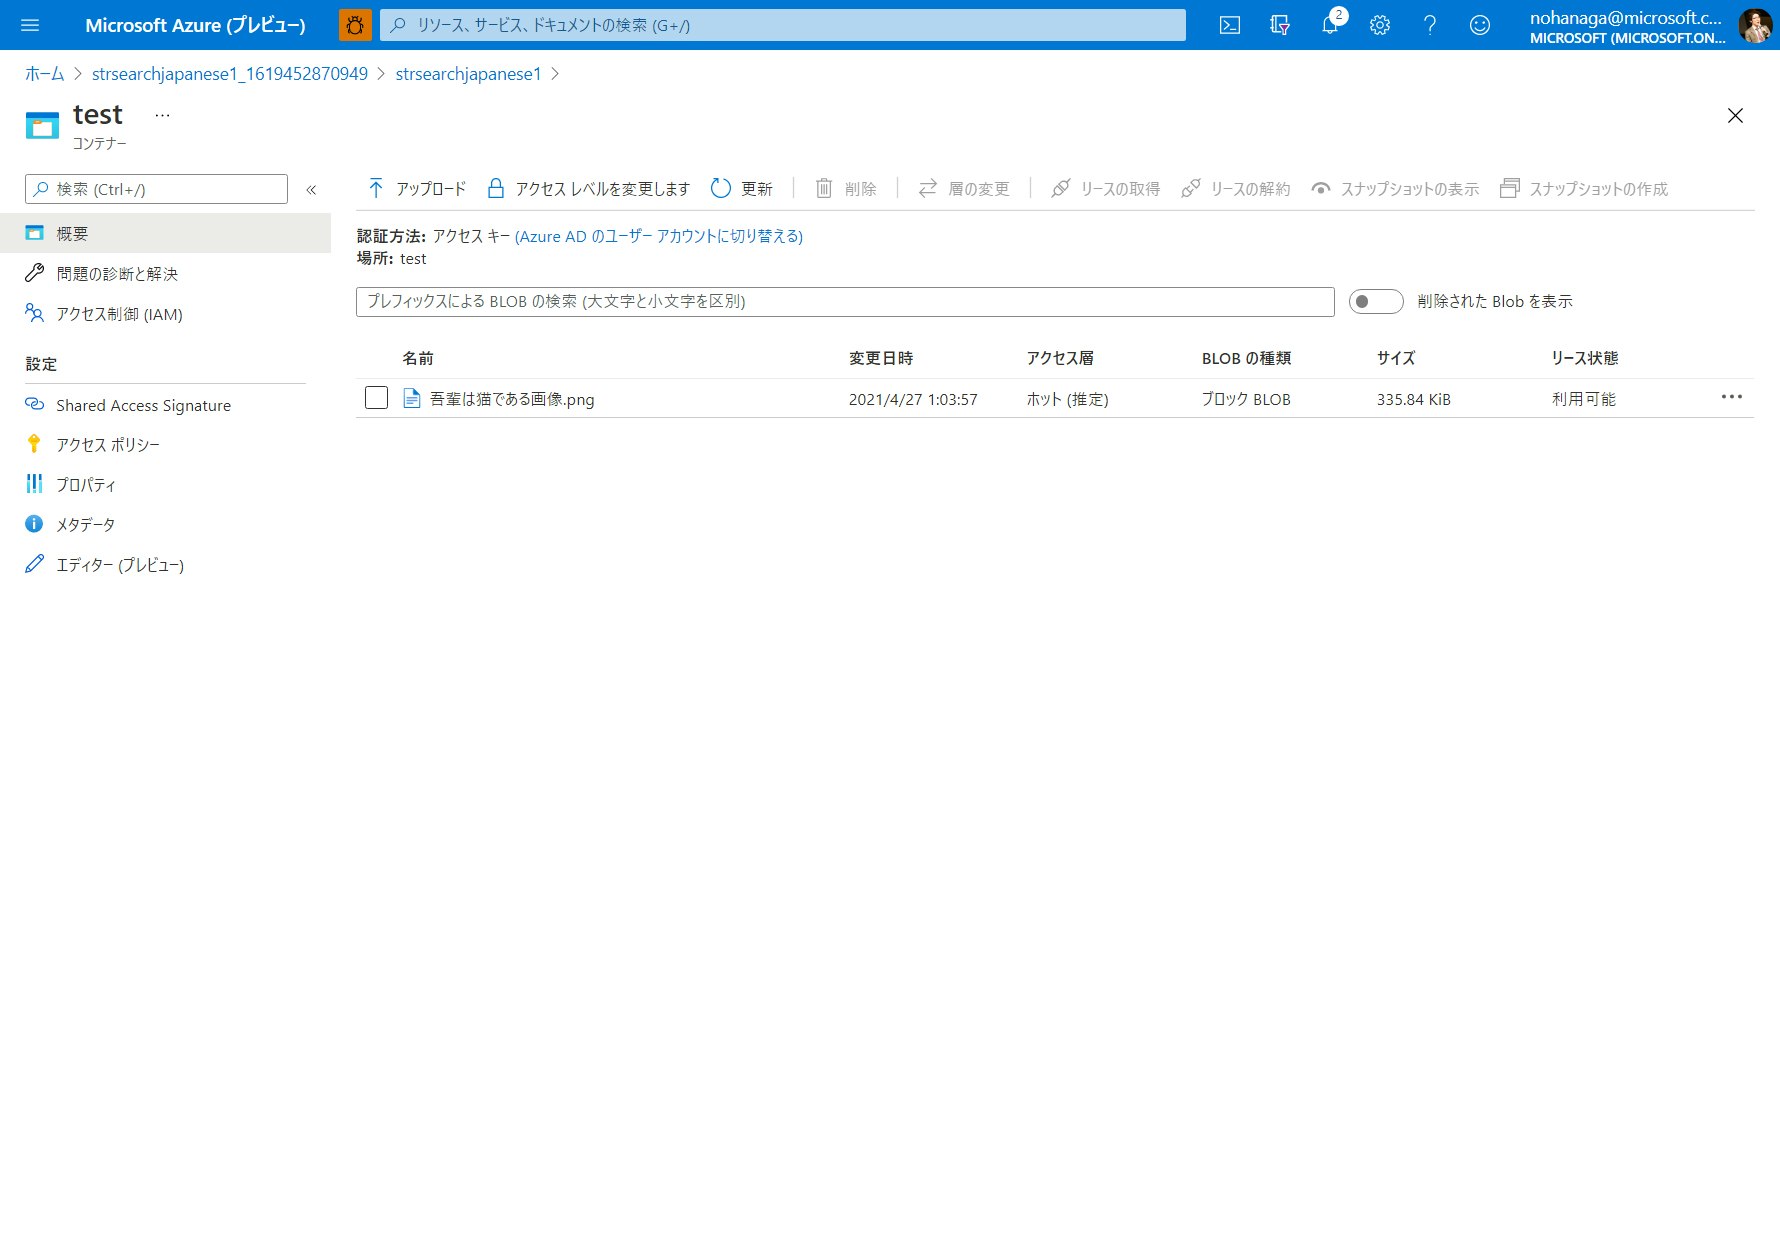View notifications via the bell icon
Image resolution: width=1780 pixels, height=1255 pixels.
coord(1329,25)
